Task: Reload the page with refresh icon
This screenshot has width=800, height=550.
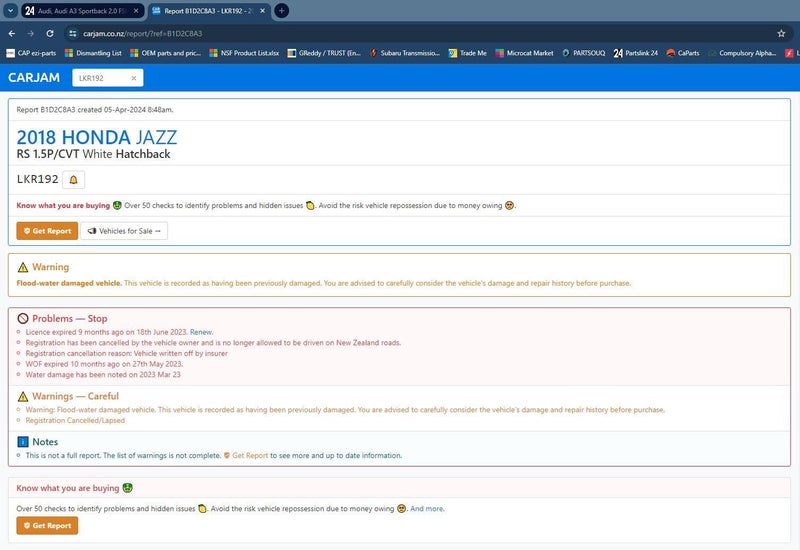Action: coord(50,33)
